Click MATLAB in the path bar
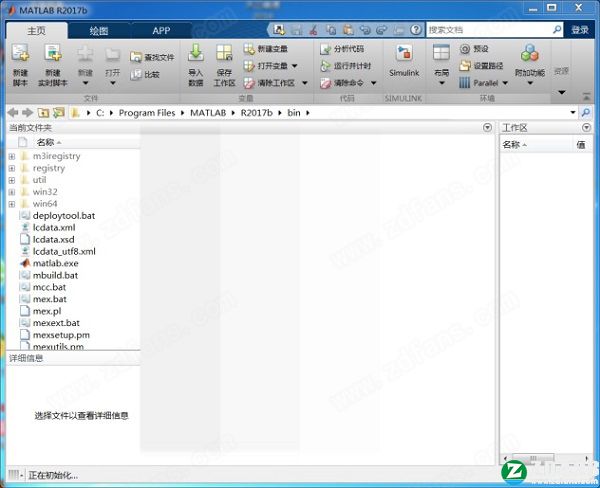Image resolution: width=600 pixels, height=488 pixels. (x=208, y=113)
